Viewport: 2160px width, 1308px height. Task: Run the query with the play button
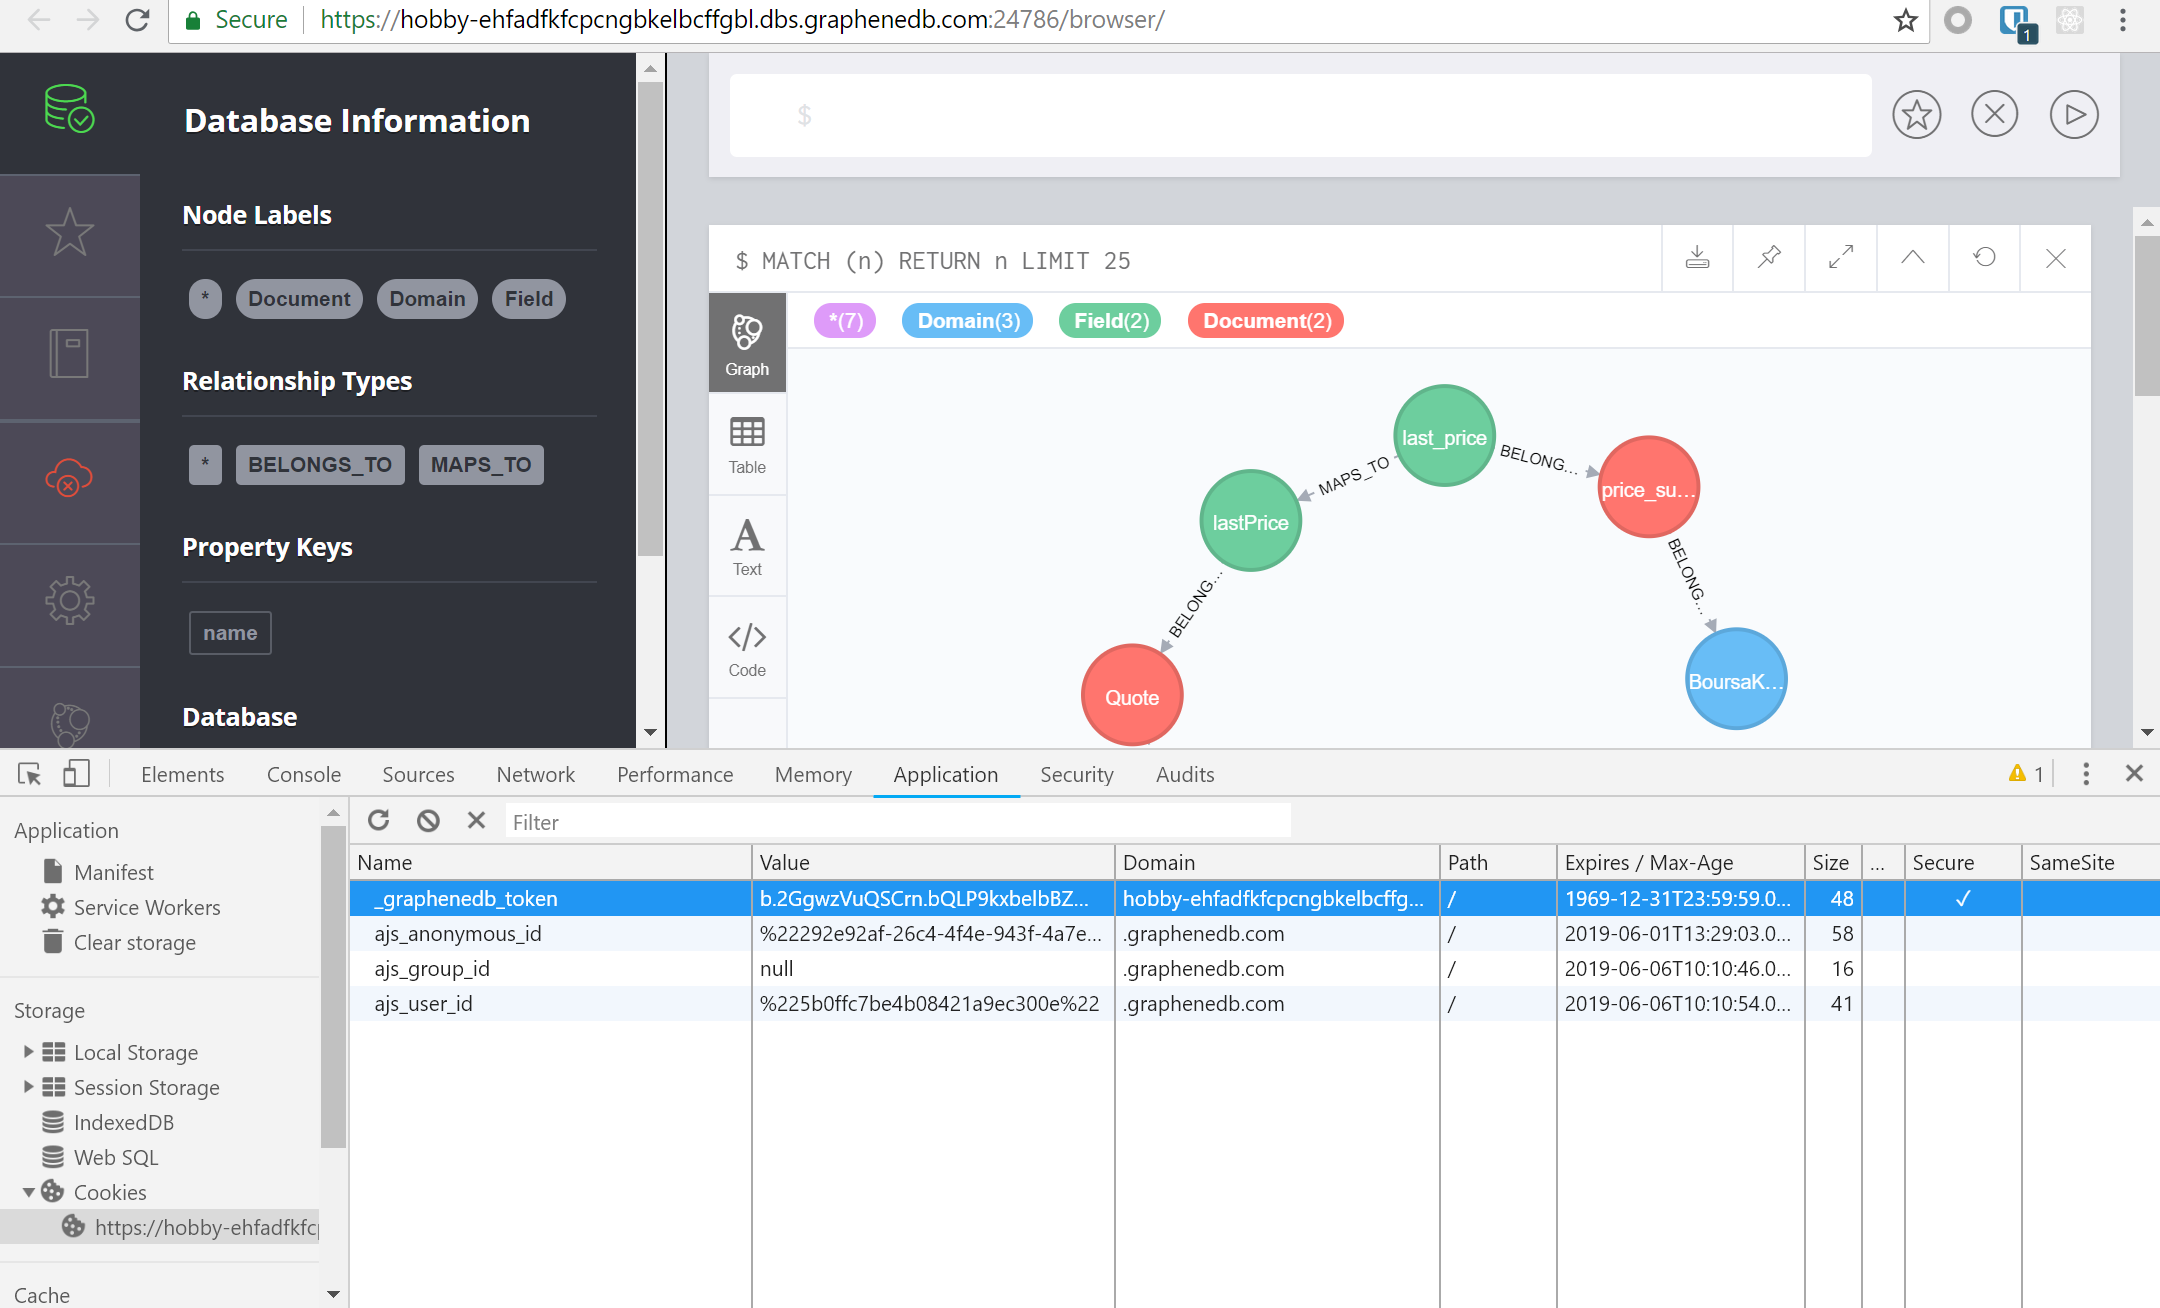click(2072, 114)
